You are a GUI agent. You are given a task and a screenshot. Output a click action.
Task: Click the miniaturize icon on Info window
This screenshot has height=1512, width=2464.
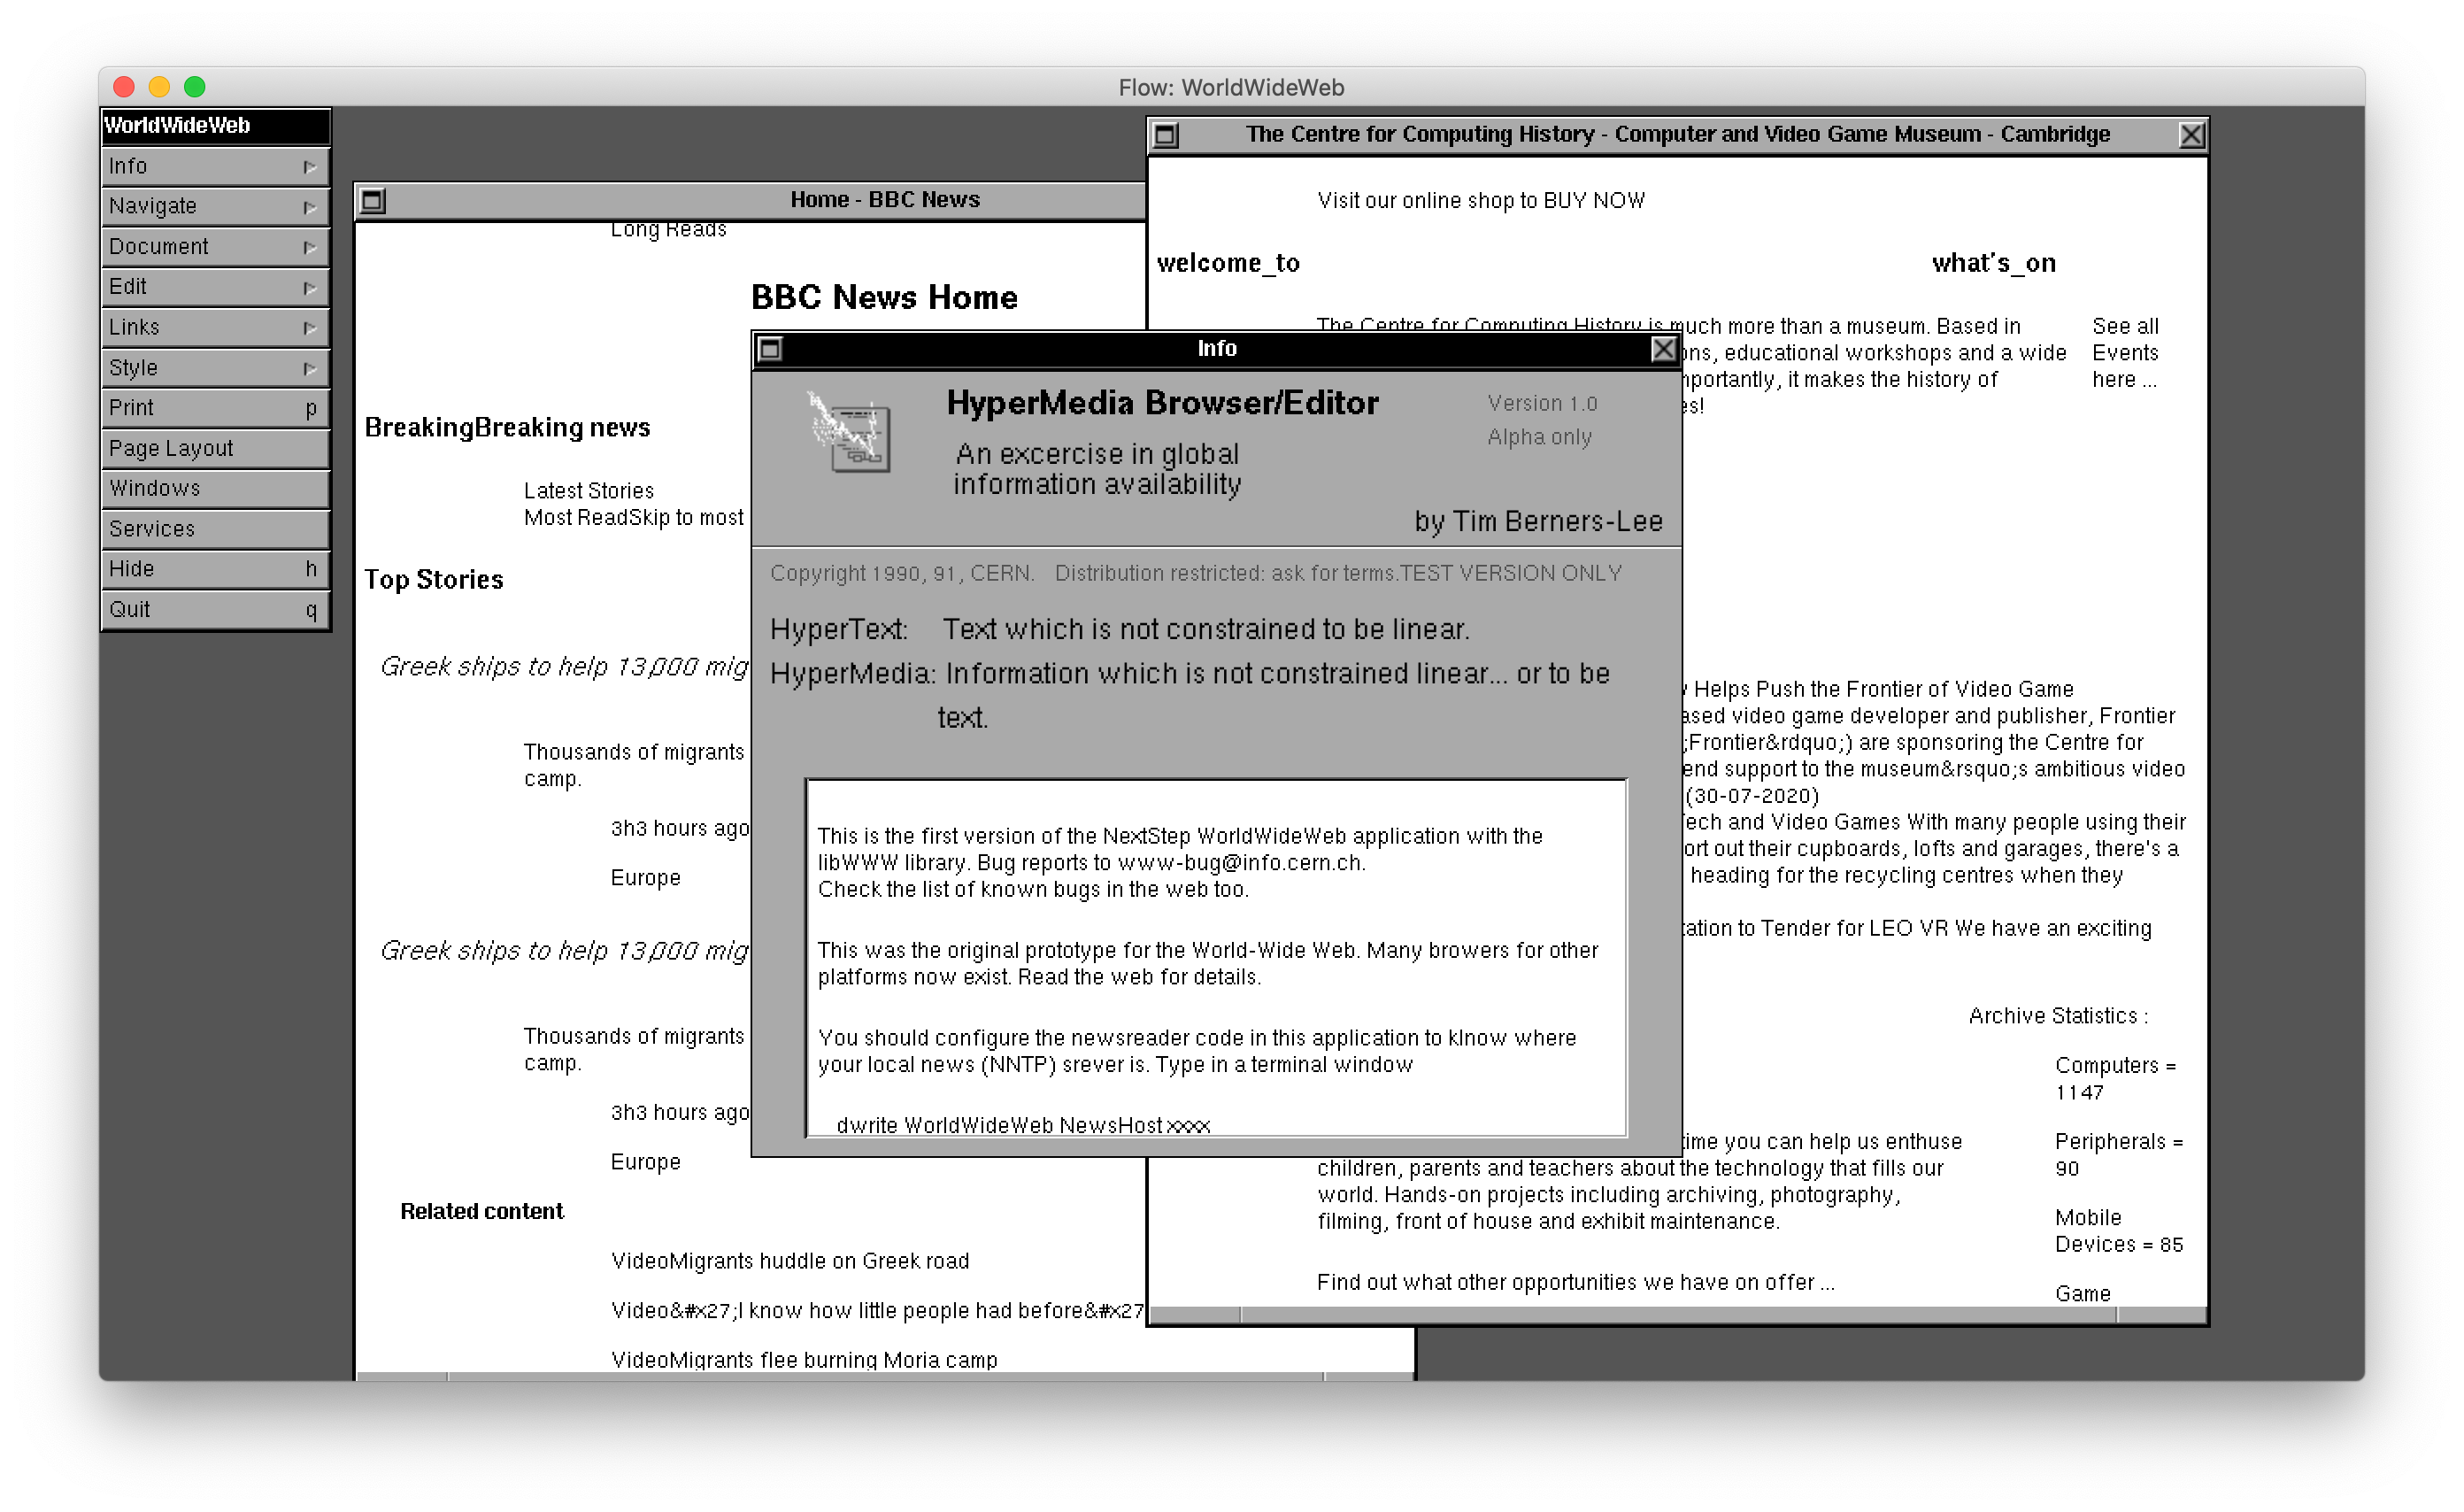click(x=770, y=349)
